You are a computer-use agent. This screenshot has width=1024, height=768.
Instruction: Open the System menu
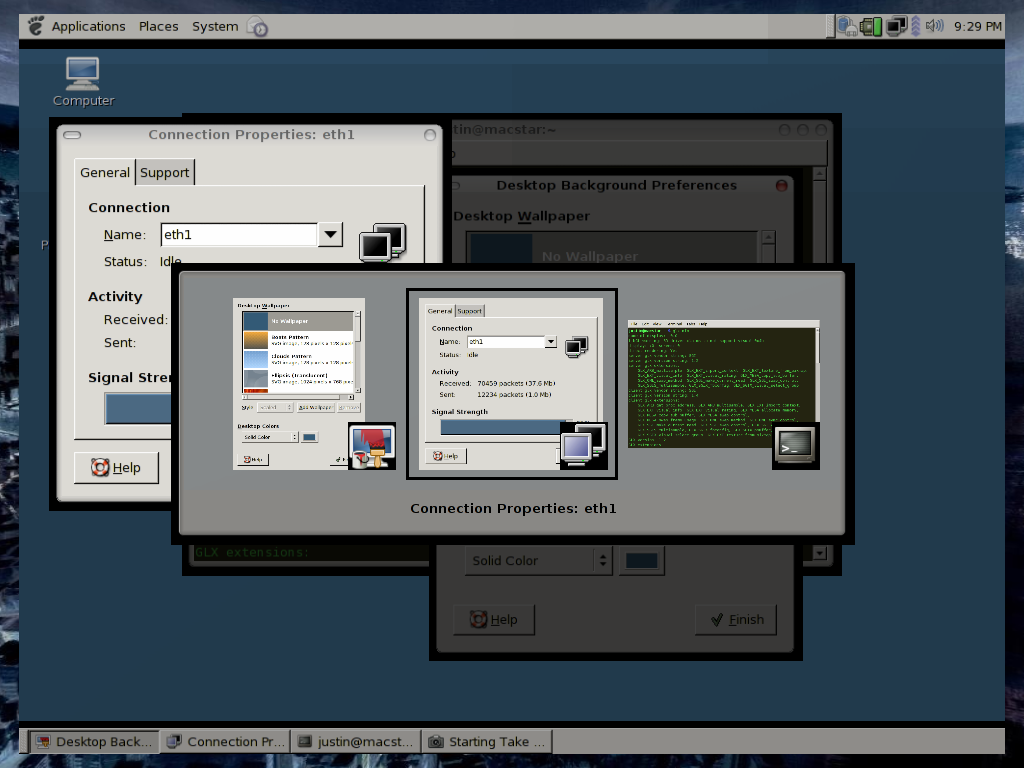click(x=215, y=26)
